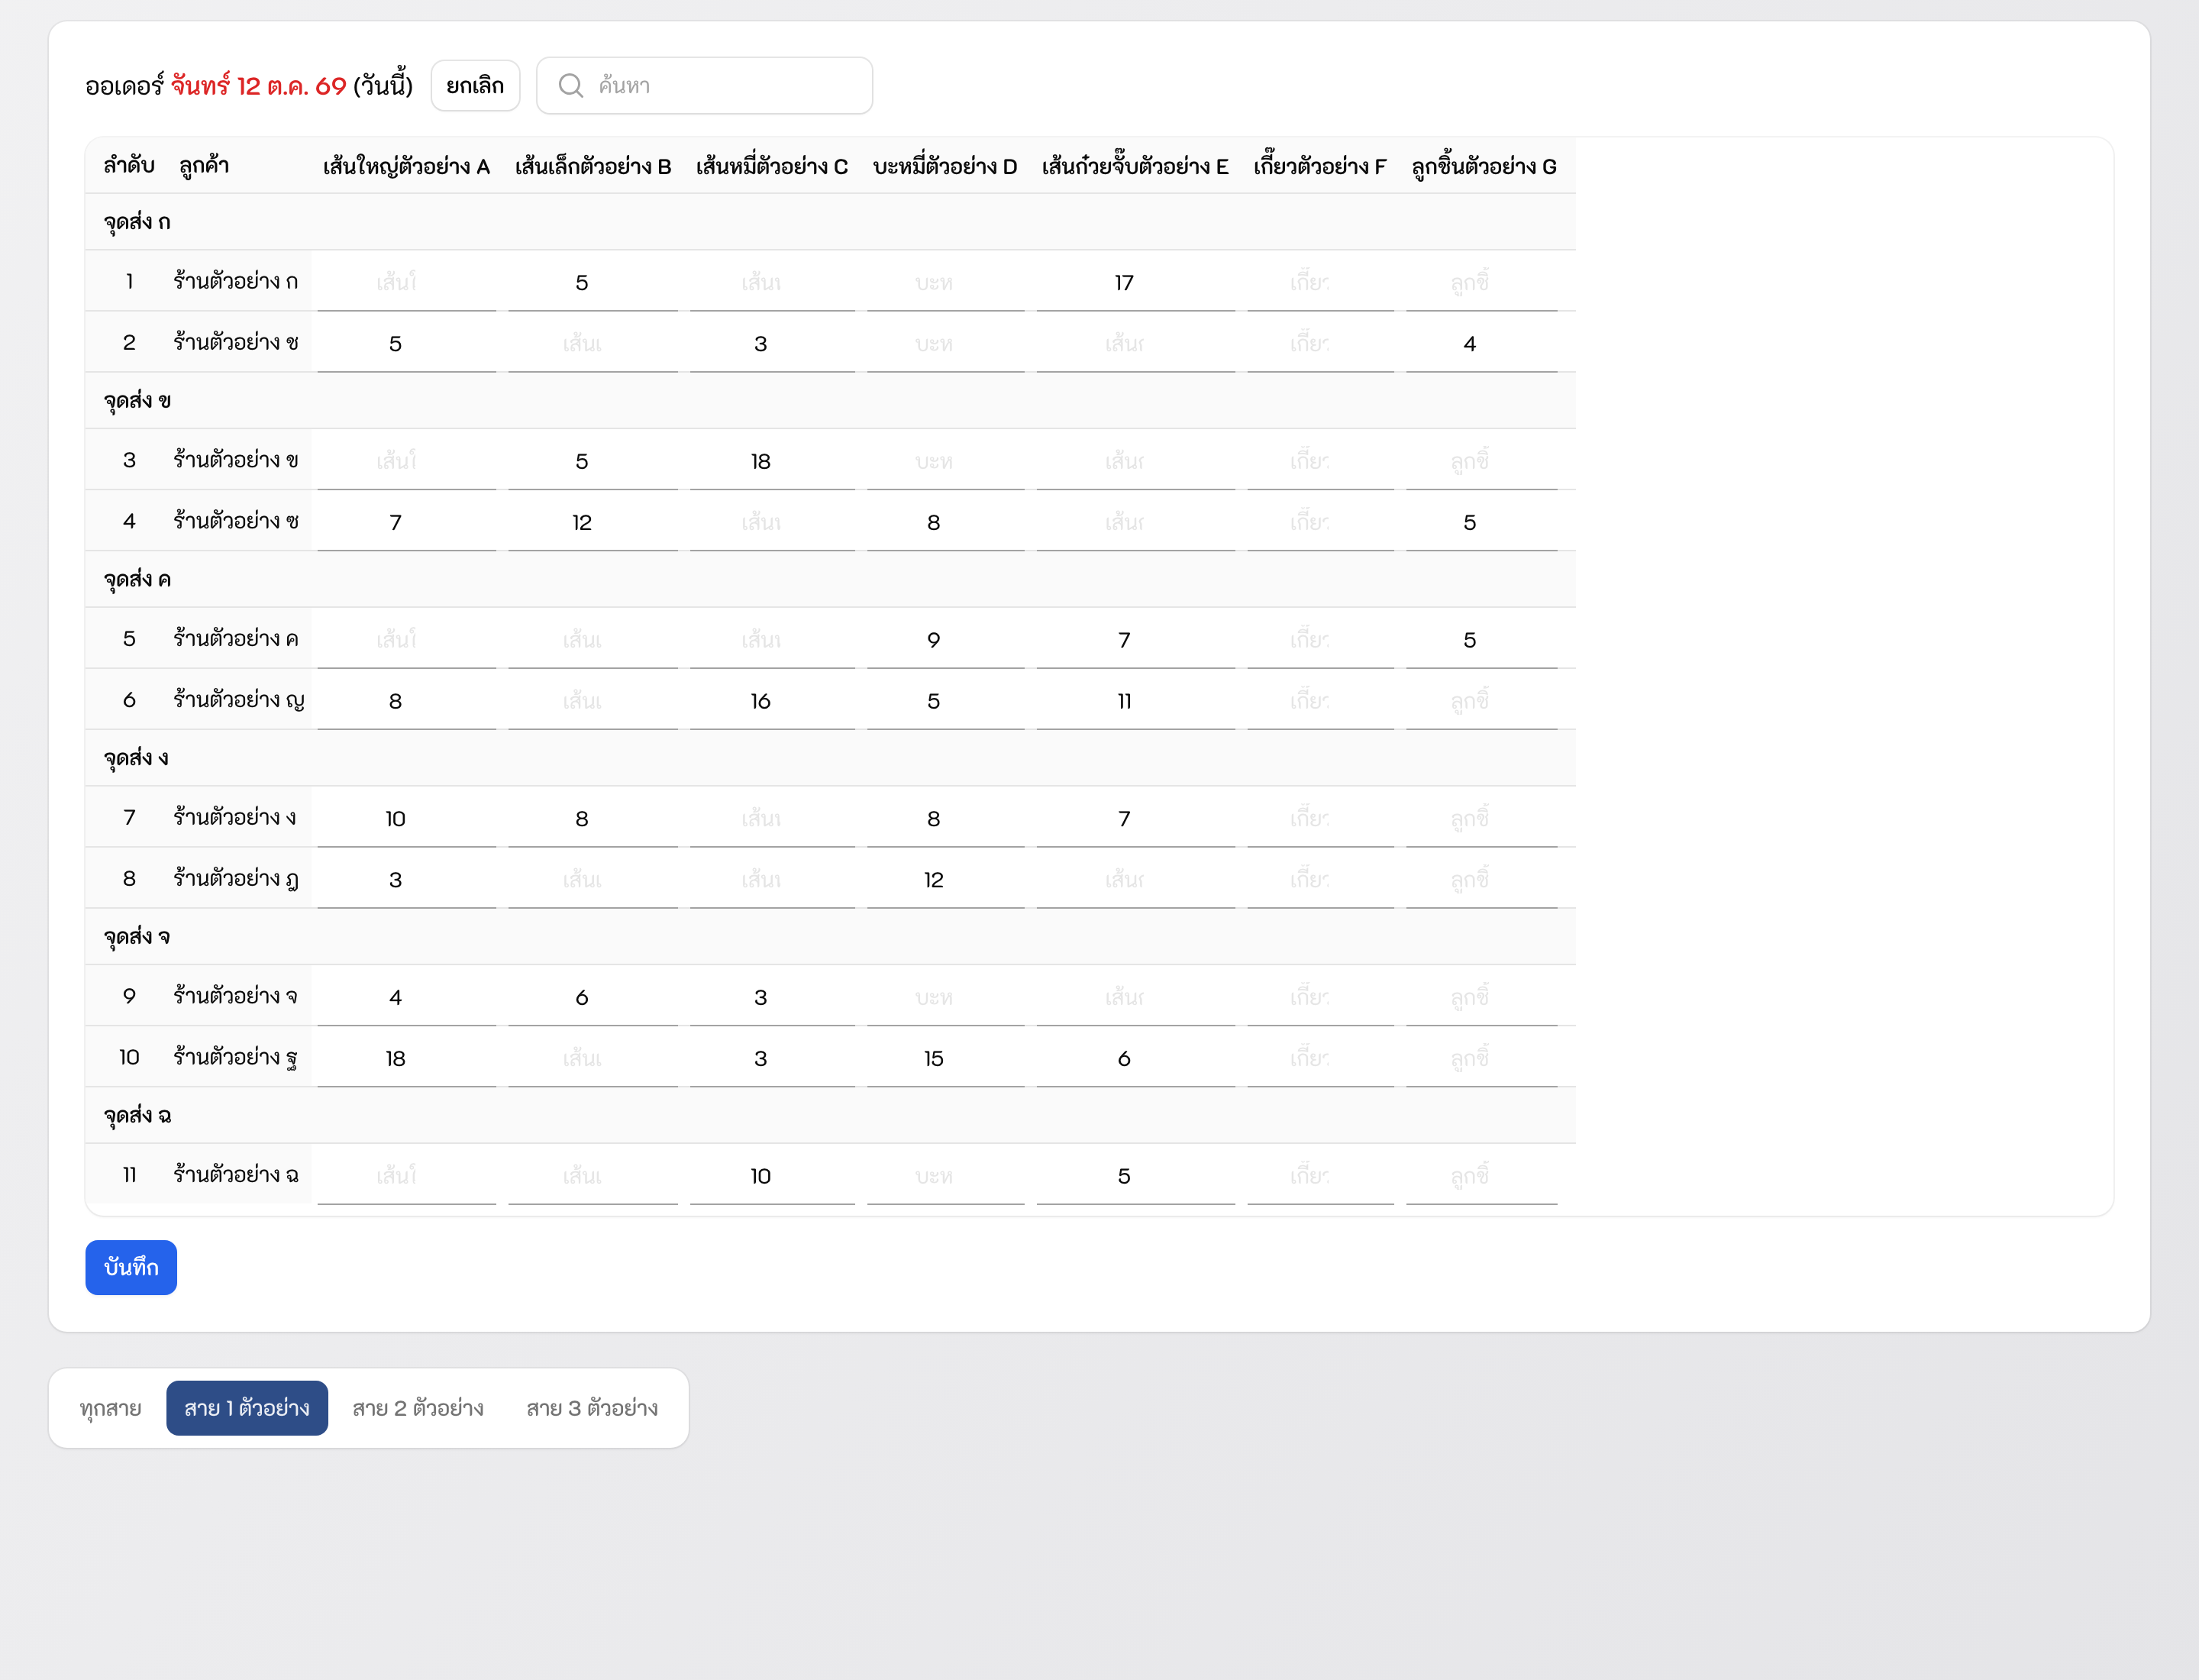
Task: Save orders with the บันทึก button
Action: 131,1267
